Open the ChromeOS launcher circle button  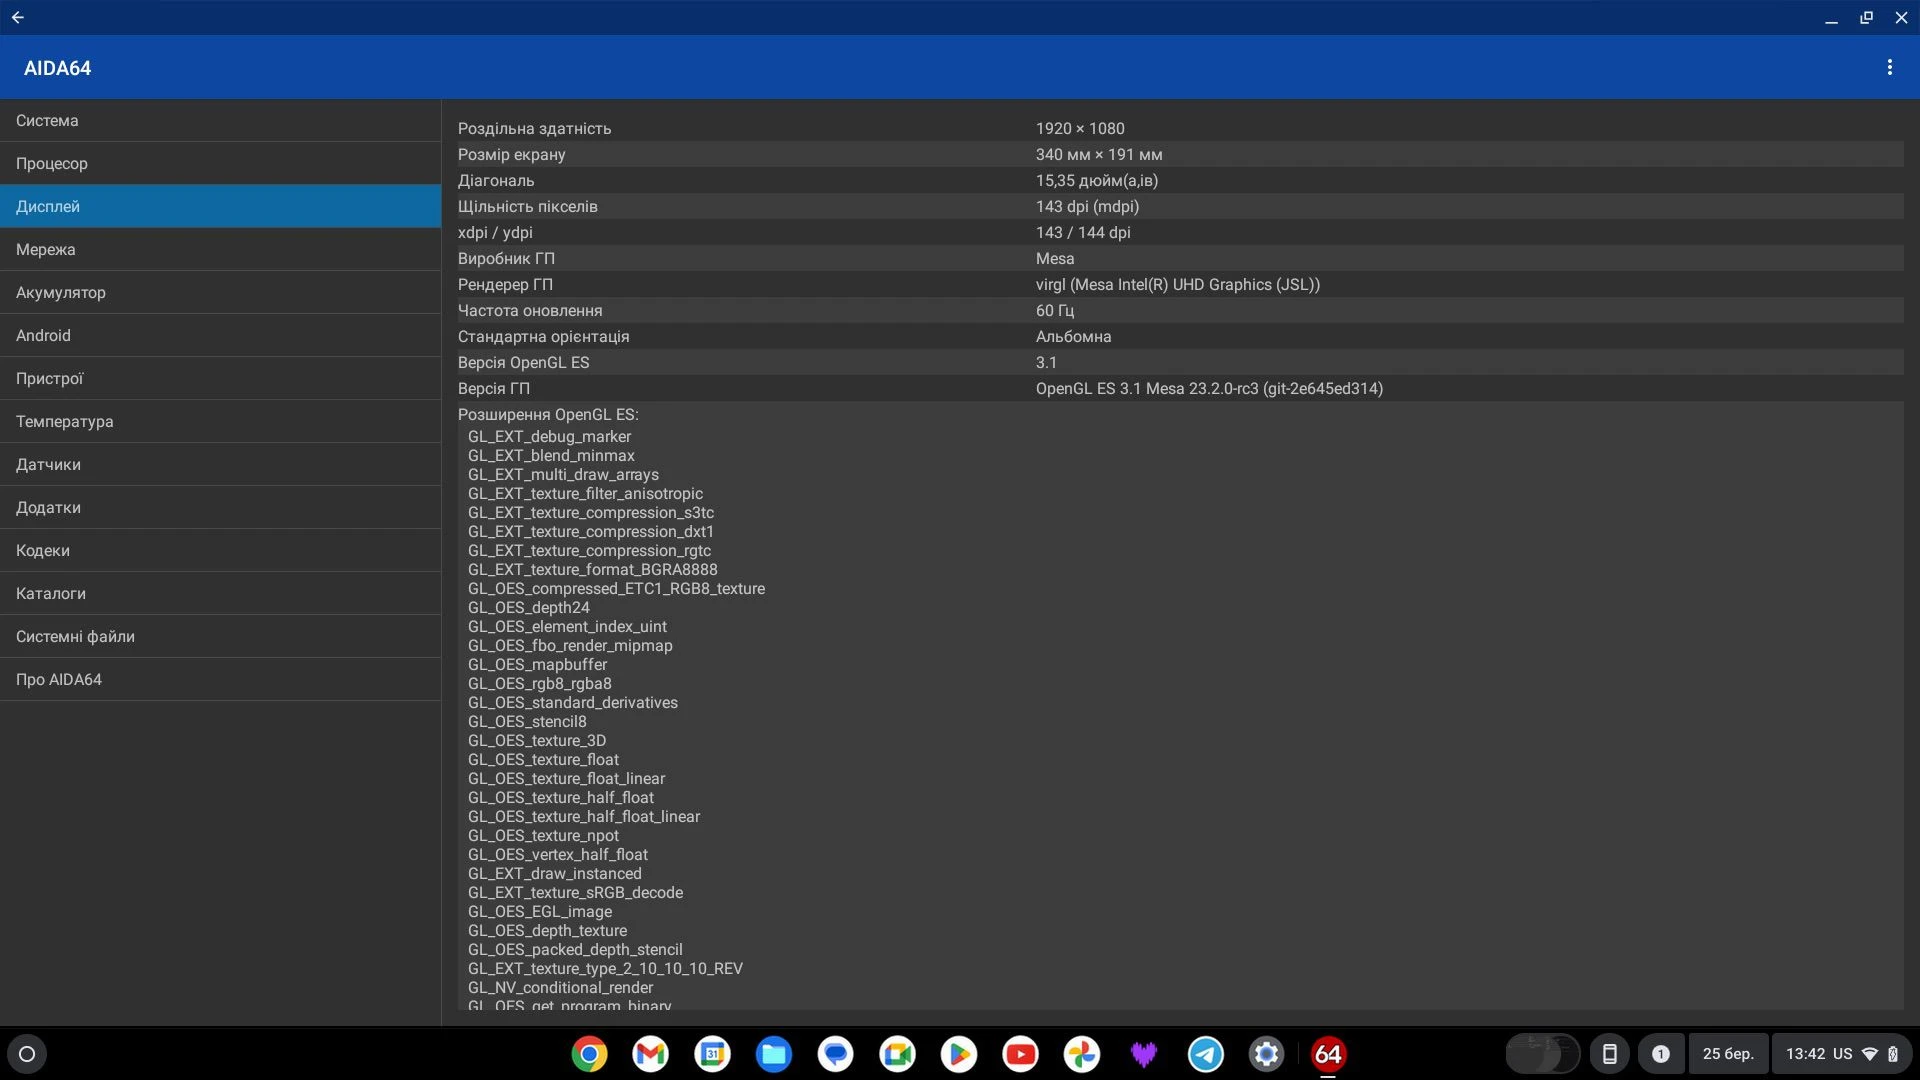27,1054
